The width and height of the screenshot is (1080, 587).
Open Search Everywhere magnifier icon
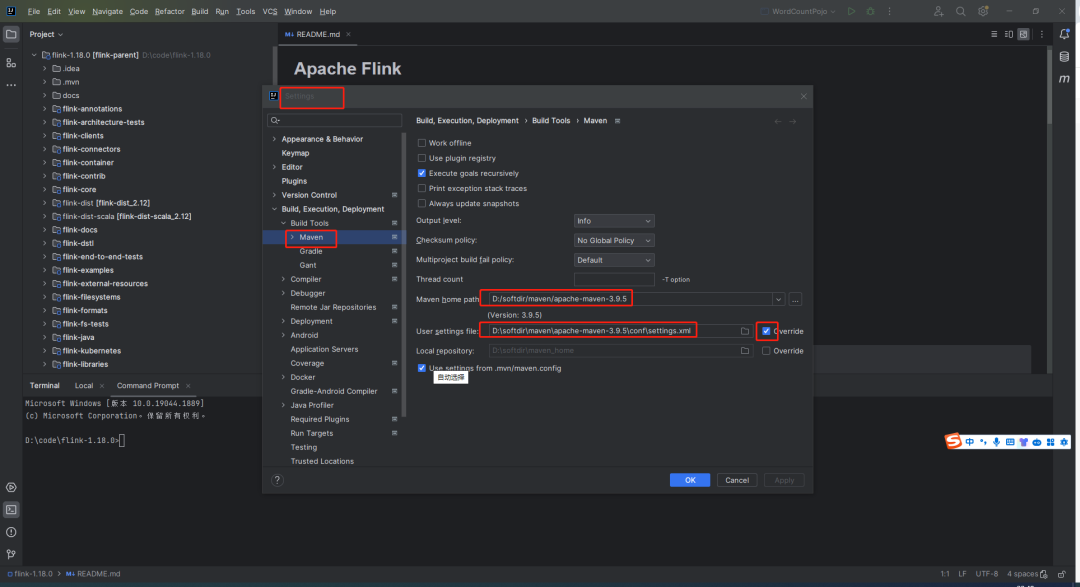(x=960, y=12)
